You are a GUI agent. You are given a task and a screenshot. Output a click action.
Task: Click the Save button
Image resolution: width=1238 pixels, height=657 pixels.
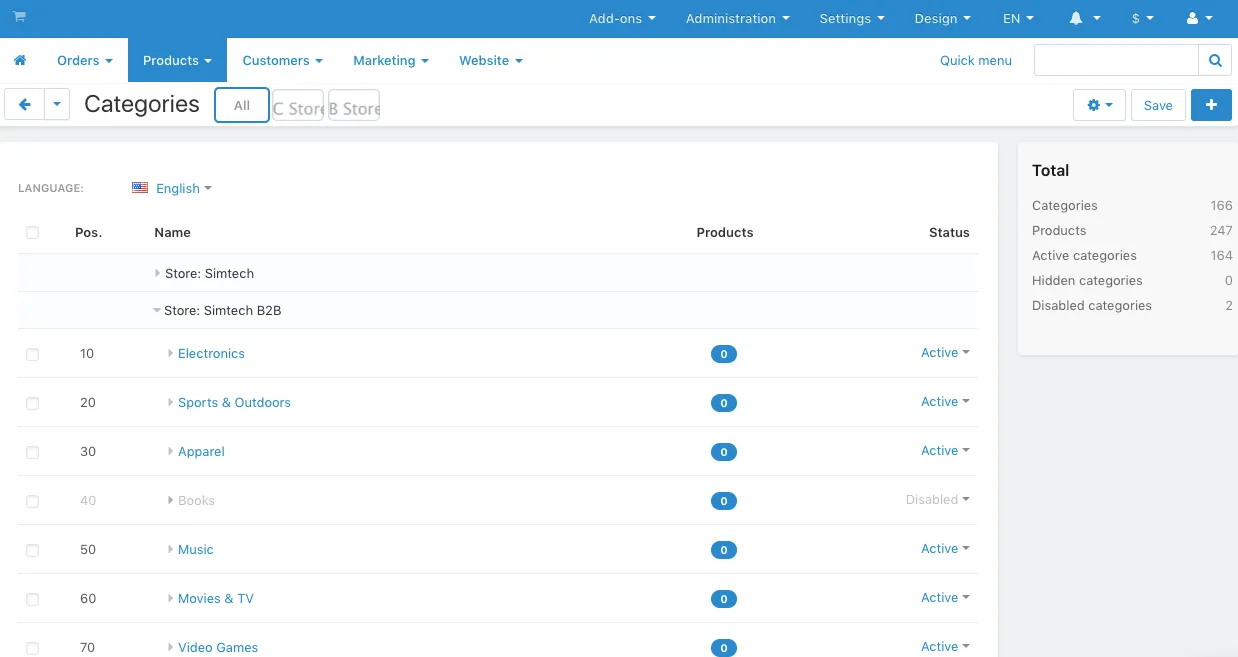(1157, 104)
